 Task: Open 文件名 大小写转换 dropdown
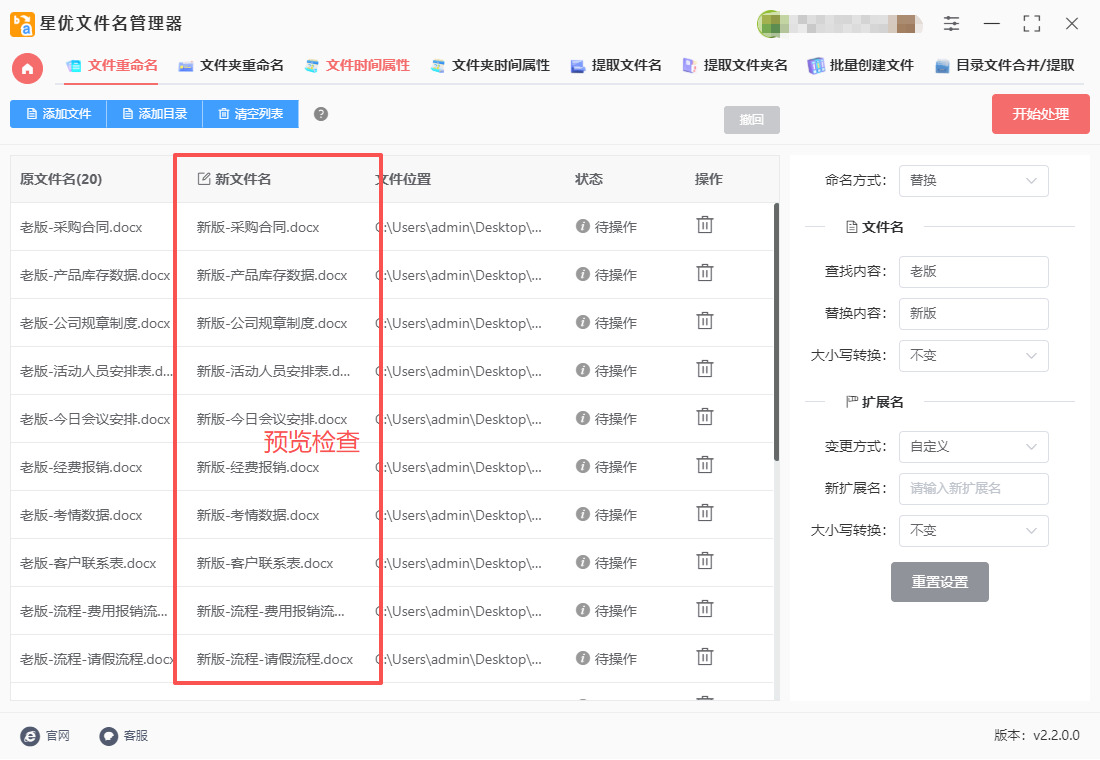coord(974,356)
